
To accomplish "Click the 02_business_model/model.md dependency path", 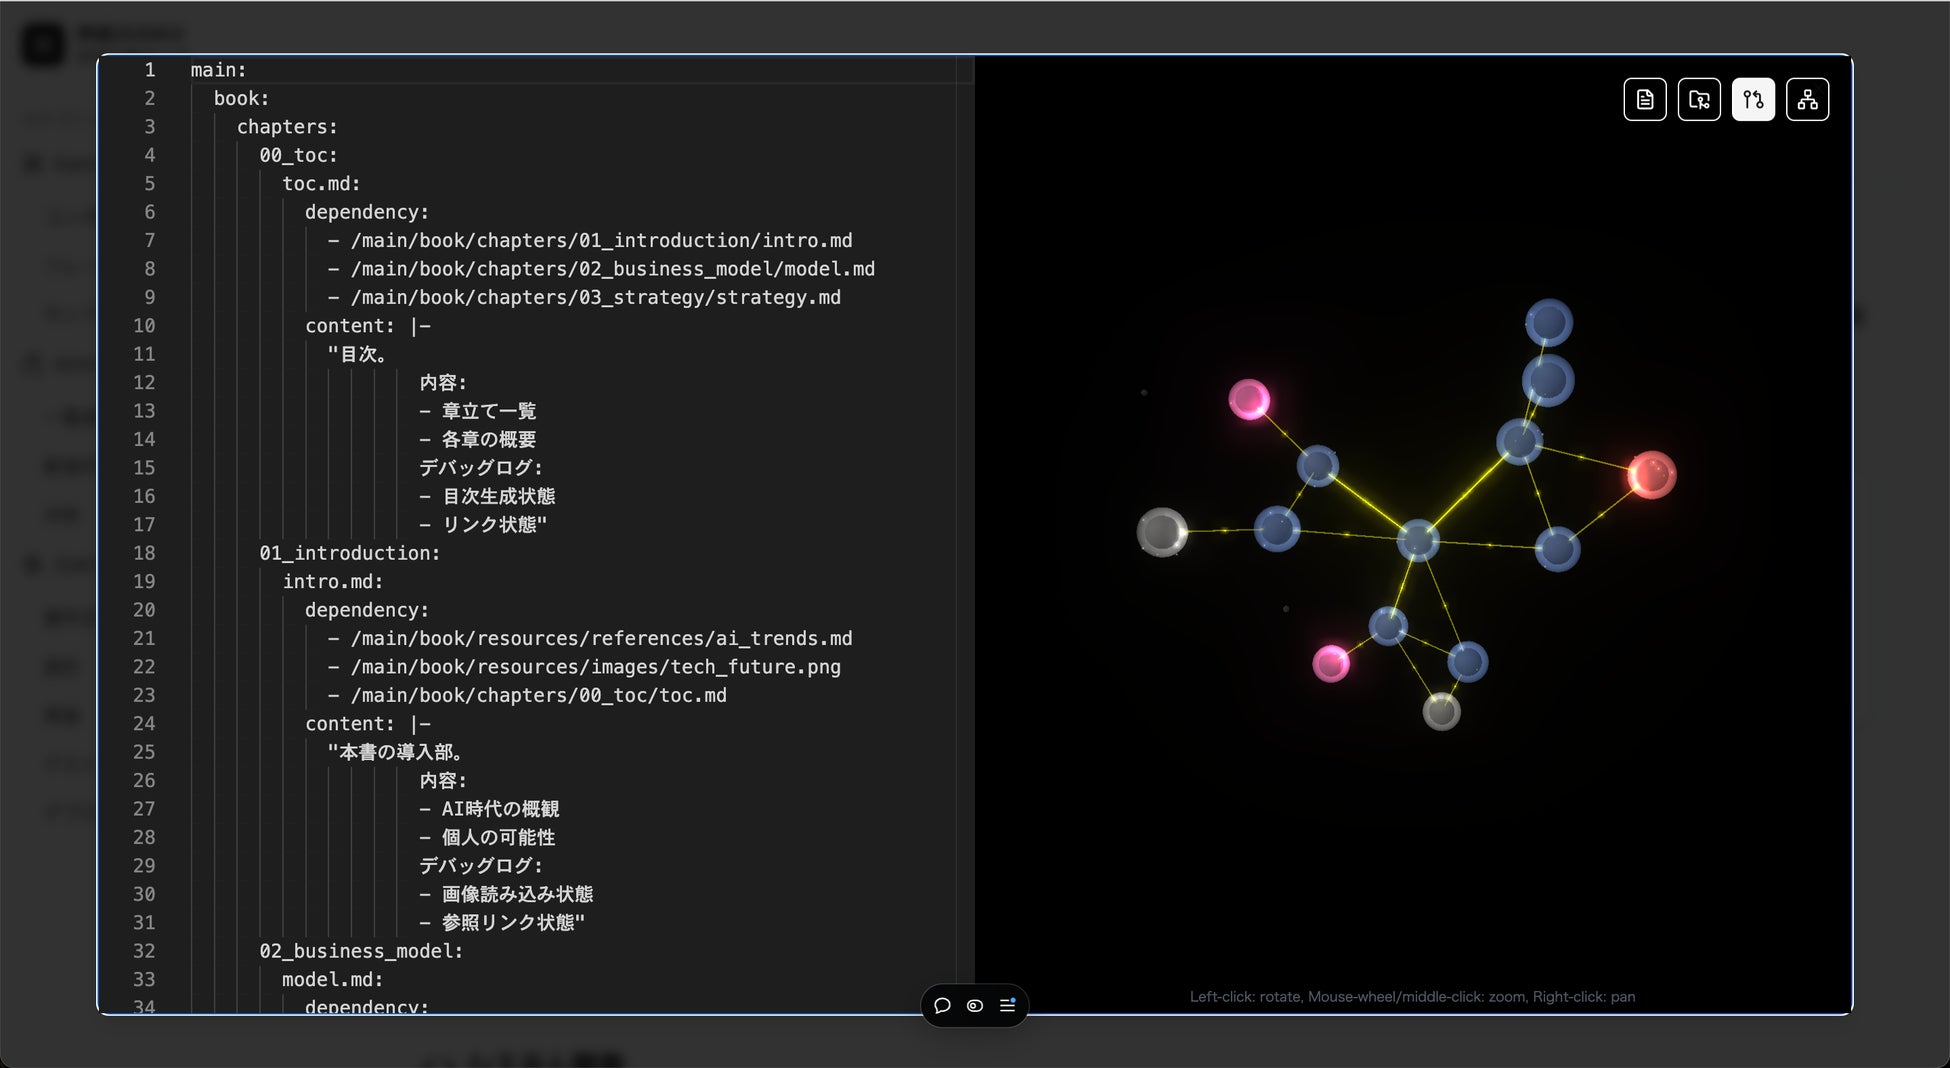I will [x=612, y=269].
